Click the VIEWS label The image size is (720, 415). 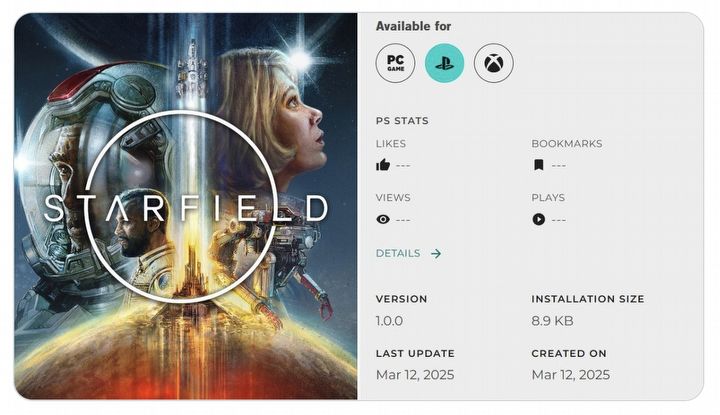tap(393, 198)
